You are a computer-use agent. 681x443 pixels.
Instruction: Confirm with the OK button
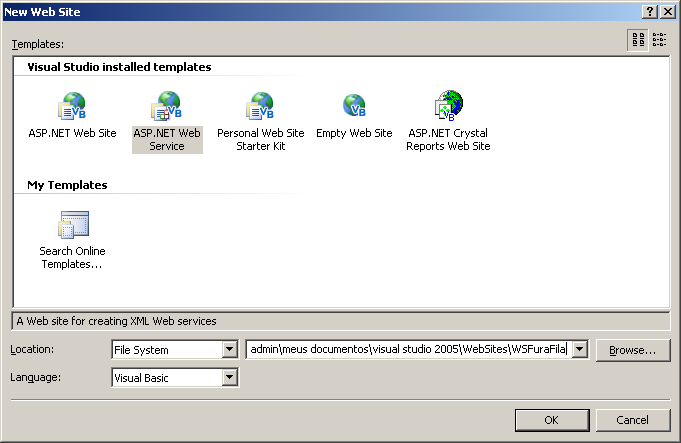click(x=551, y=420)
